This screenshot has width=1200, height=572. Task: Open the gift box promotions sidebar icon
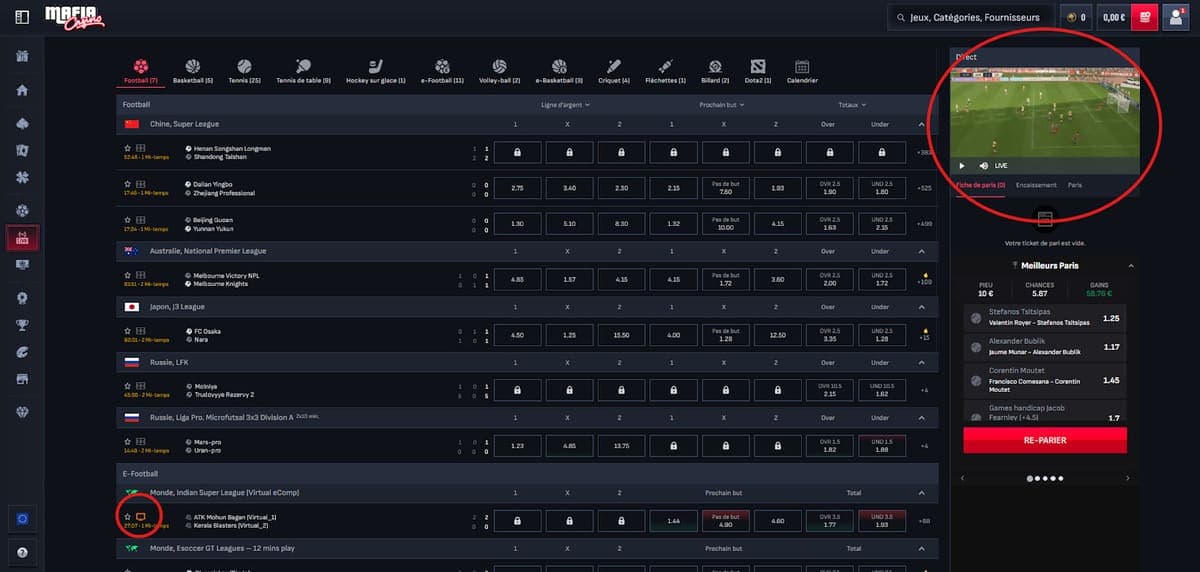click(x=22, y=54)
